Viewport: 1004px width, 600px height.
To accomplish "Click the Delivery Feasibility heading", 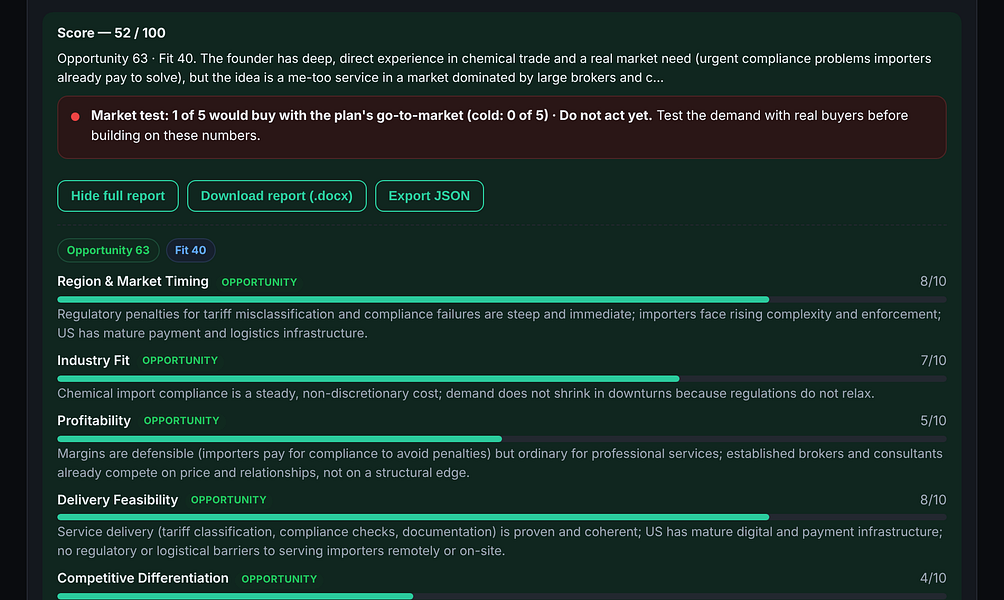I will coord(117,500).
